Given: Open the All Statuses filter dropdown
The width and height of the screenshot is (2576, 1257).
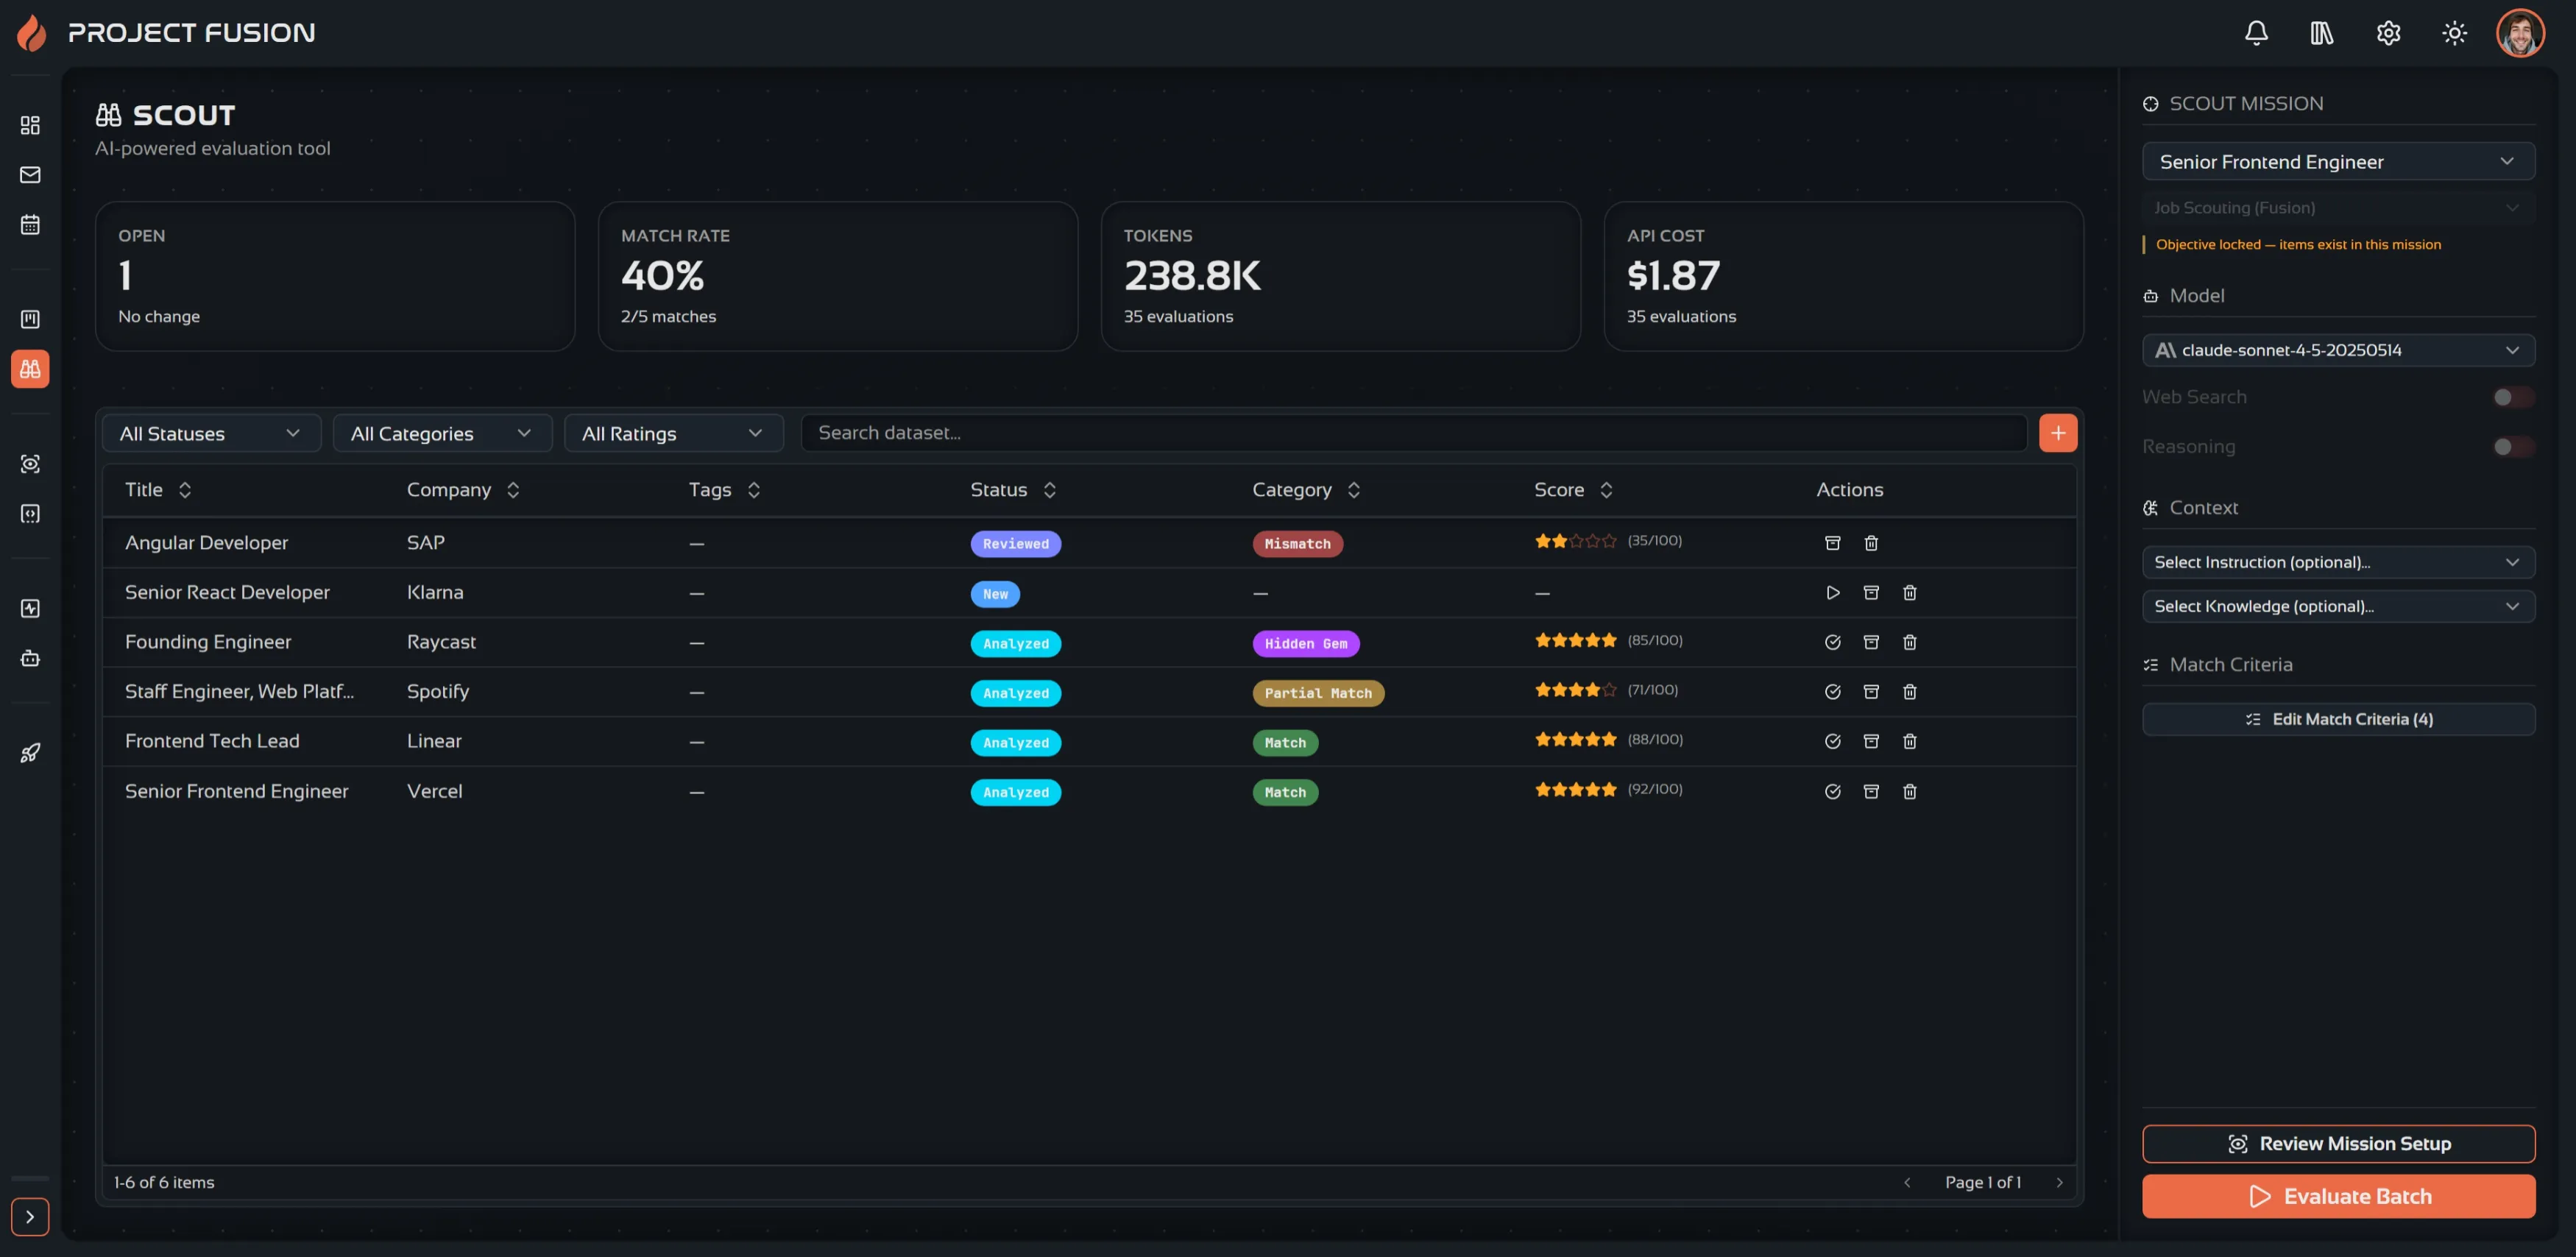Looking at the screenshot, I should (x=211, y=433).
